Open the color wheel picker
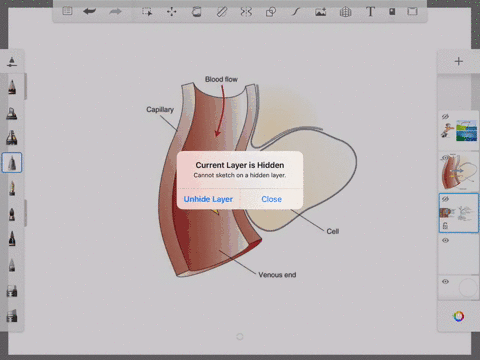 (x=459, y=316)
